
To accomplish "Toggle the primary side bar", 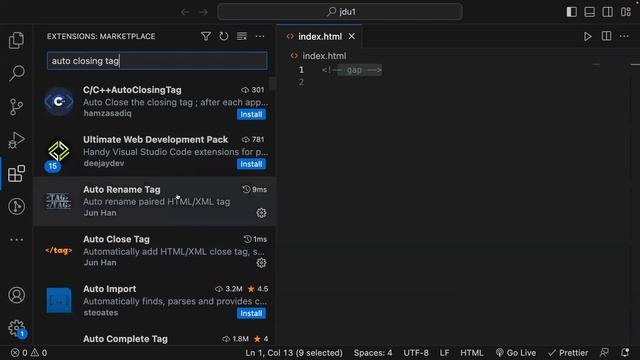I will pyautogui.click(x=571, y=12).
